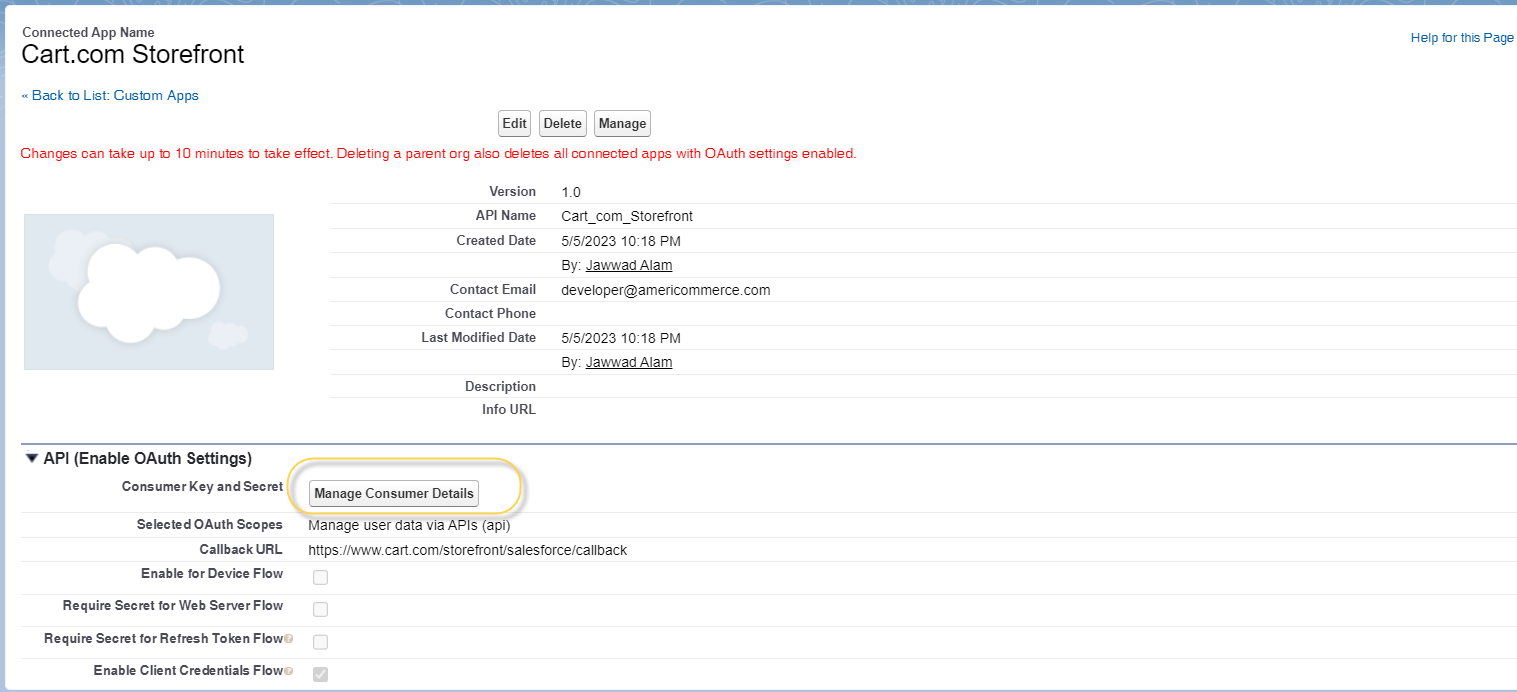Click help icon beside Refresh Token Flow
The image size is (1517, 692).
click(x=288, y=639)
